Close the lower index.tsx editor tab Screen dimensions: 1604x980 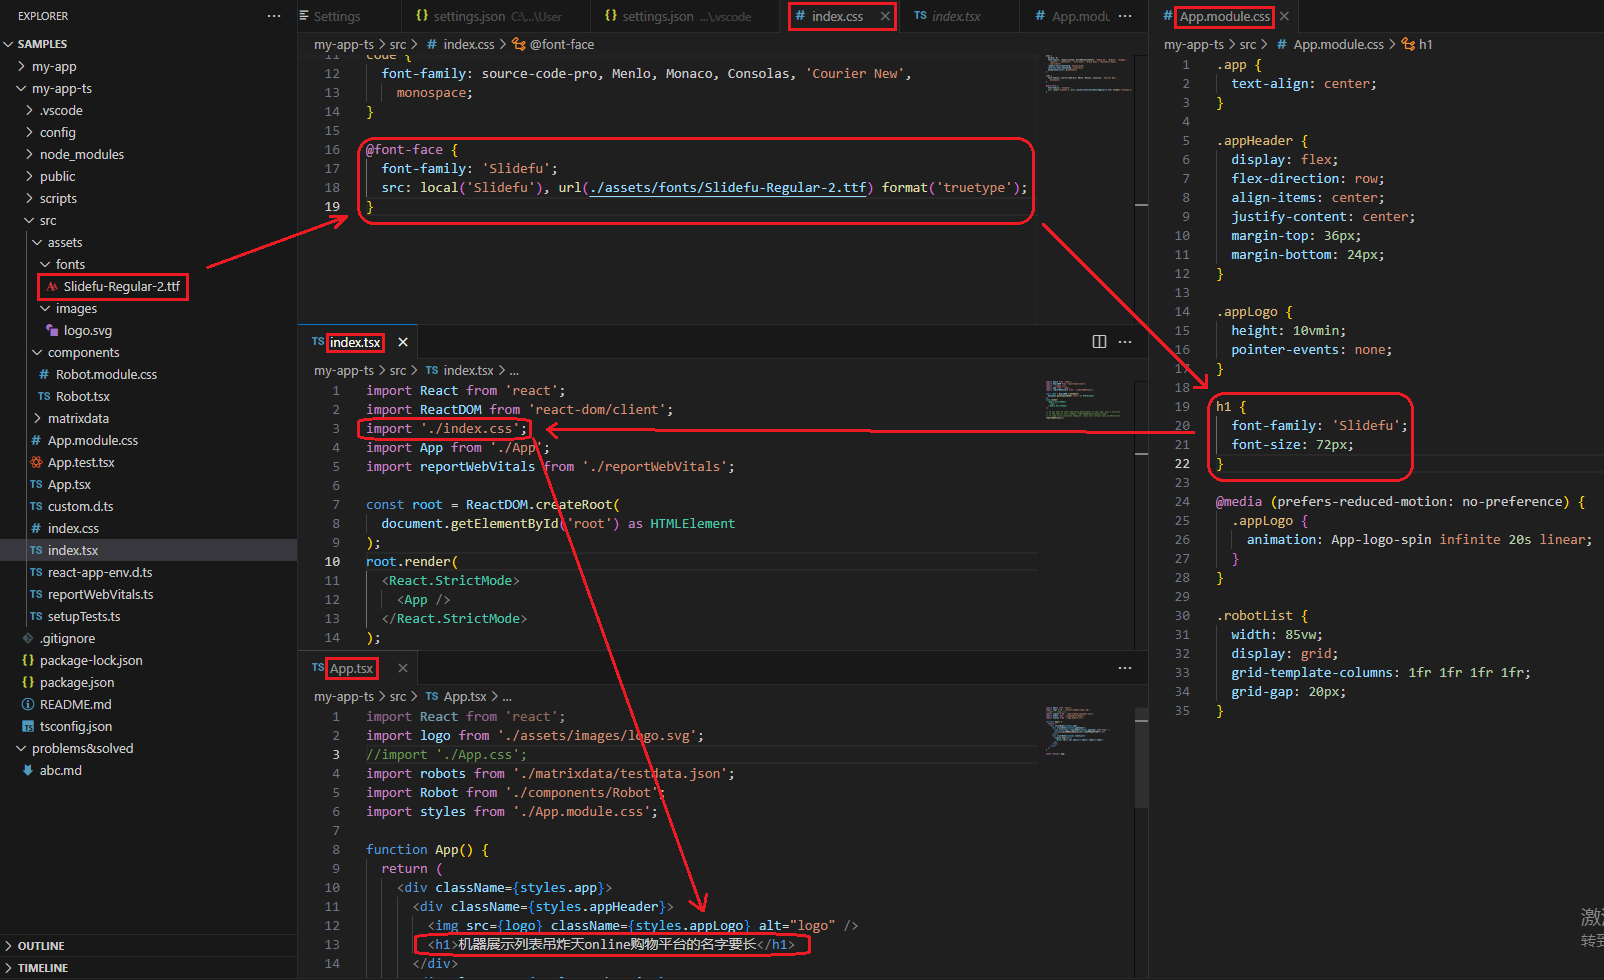(x=403, y=342)
